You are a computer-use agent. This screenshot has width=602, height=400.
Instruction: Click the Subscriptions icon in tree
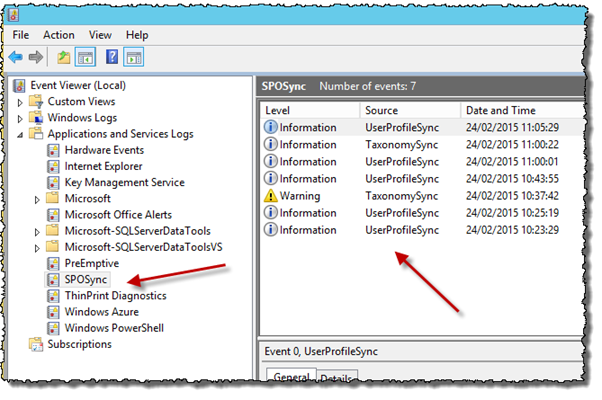[x=36, y=344]
